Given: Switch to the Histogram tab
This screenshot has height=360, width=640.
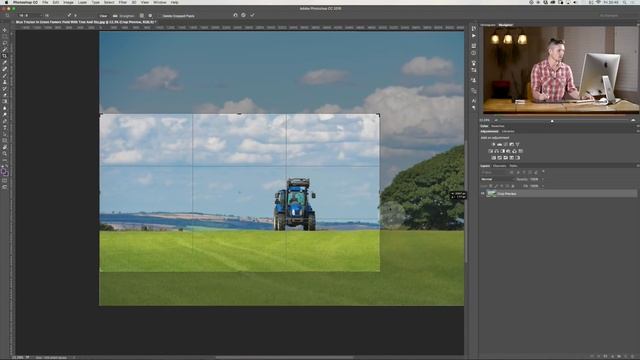Looking at the screenshot, I should pyautogui.click(x=488, y=25).
